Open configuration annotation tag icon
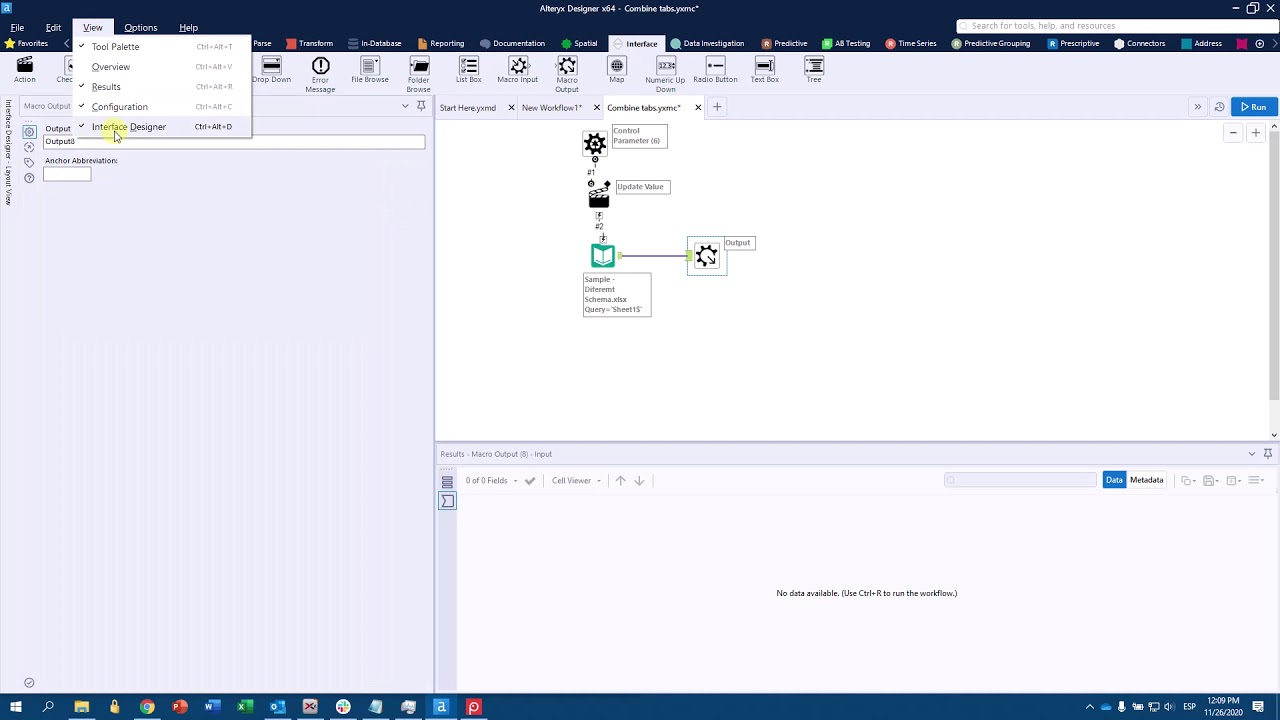This screenshot has width=1280, height=720. (29, 162)
